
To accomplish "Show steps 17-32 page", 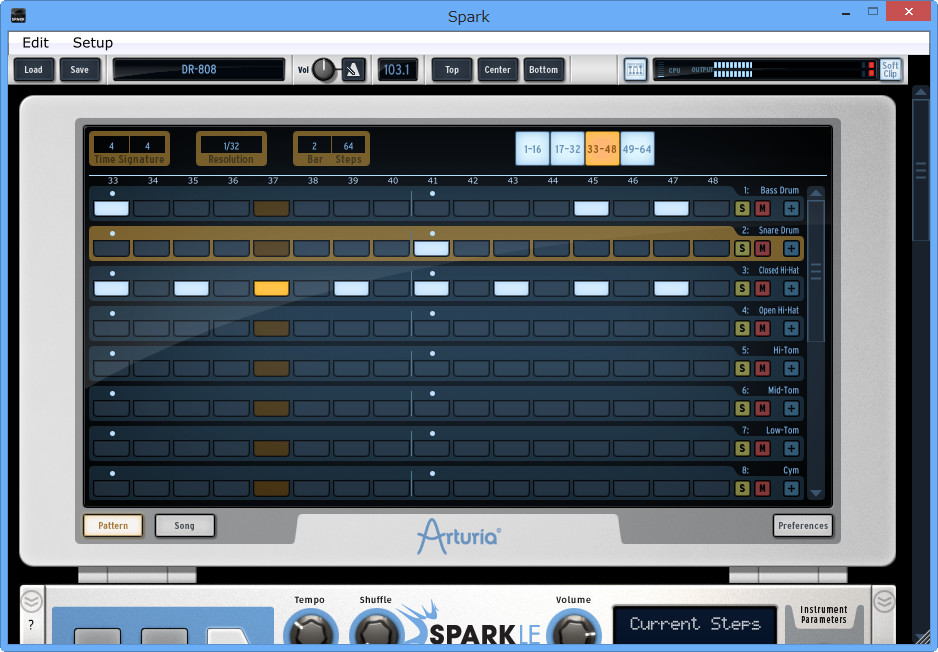I will tap(567, 149).
